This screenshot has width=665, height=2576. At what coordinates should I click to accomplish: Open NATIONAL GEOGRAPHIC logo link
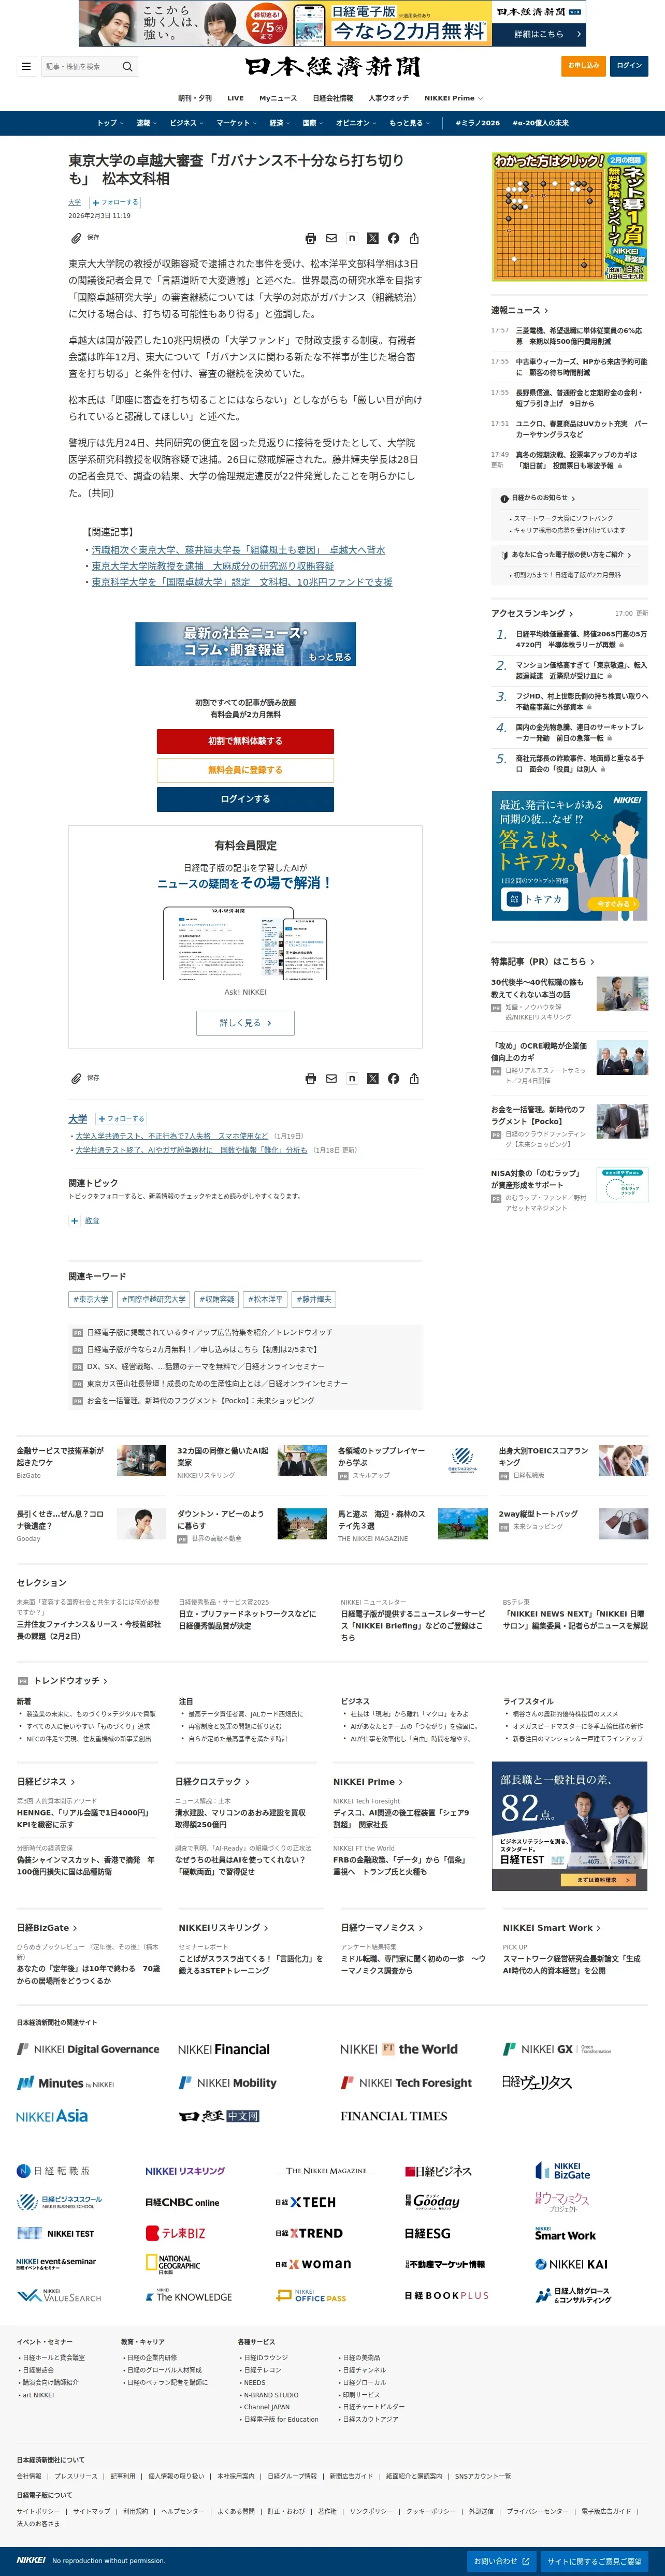click(172, 2264)
